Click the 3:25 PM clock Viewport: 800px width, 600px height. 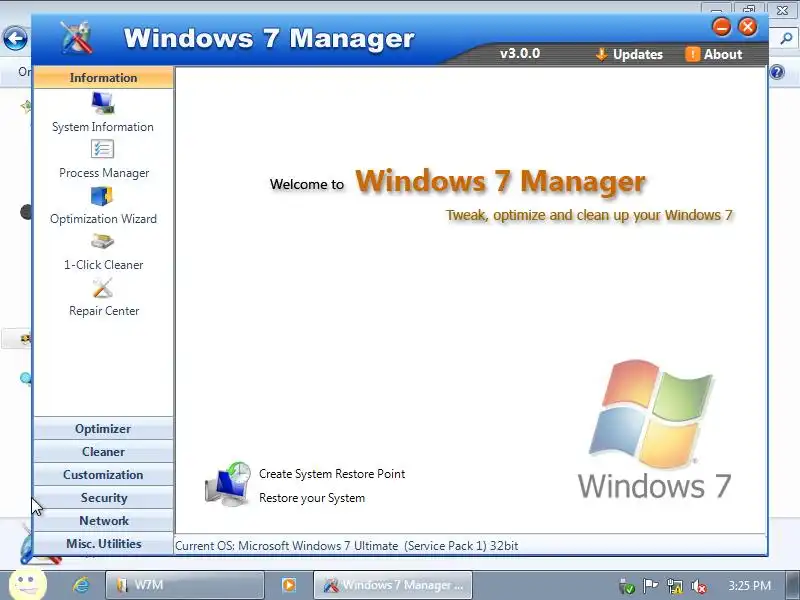click(749, 585)
